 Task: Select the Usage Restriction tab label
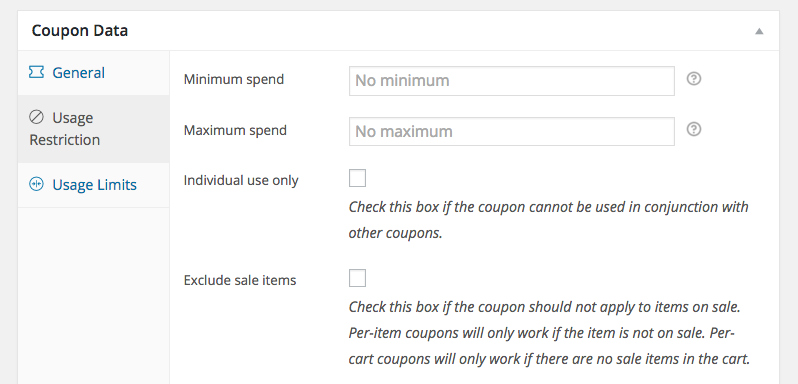[x=65, y=129]
